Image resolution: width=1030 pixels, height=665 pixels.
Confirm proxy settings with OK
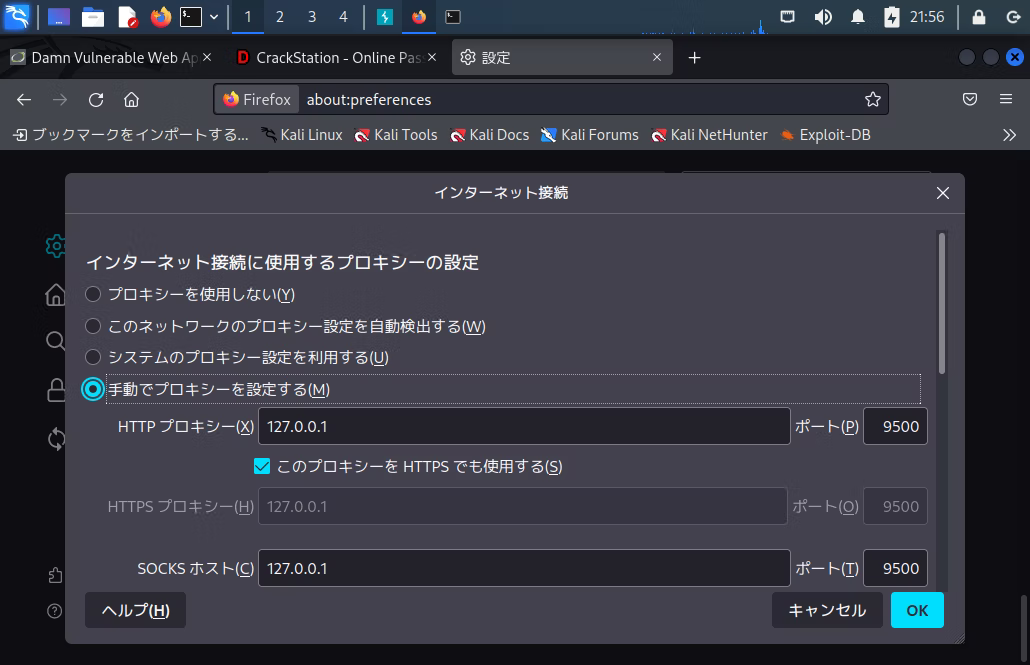(917, 610)
